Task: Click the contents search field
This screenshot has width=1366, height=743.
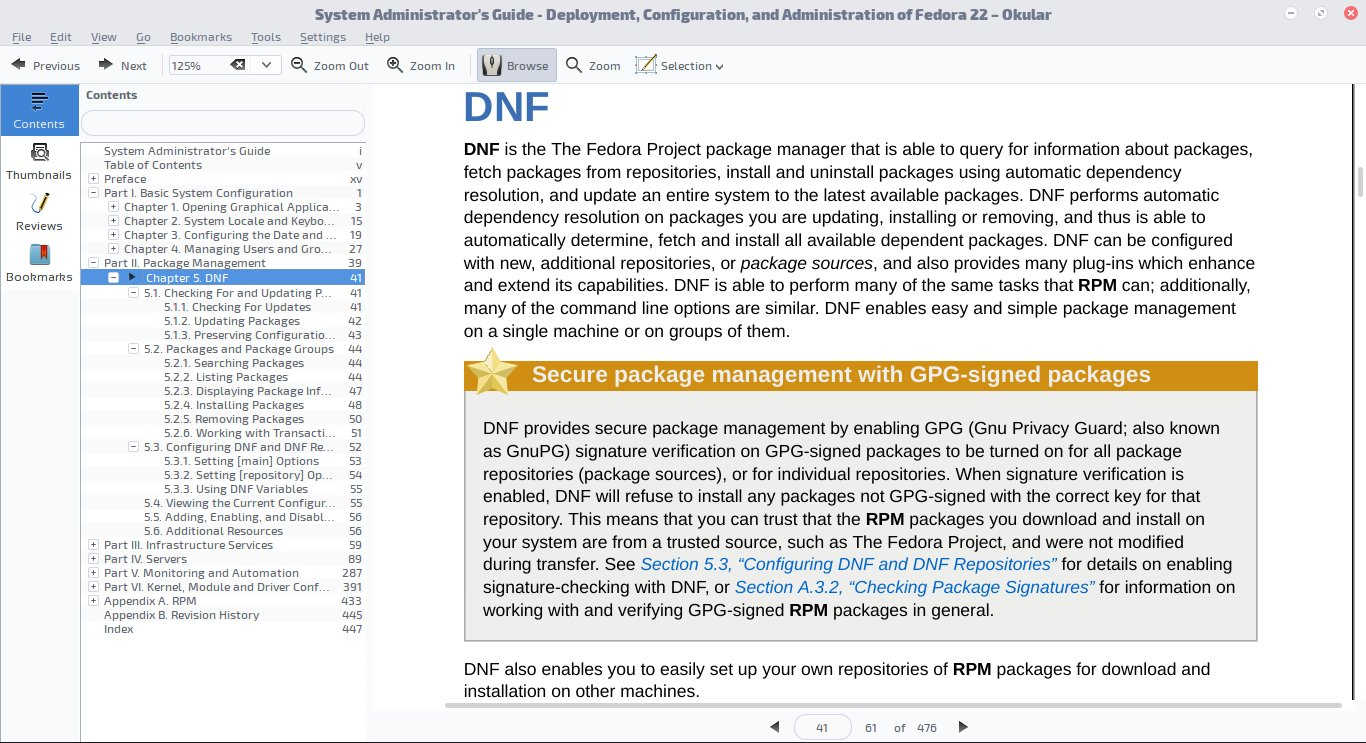Action: point(222,123)
